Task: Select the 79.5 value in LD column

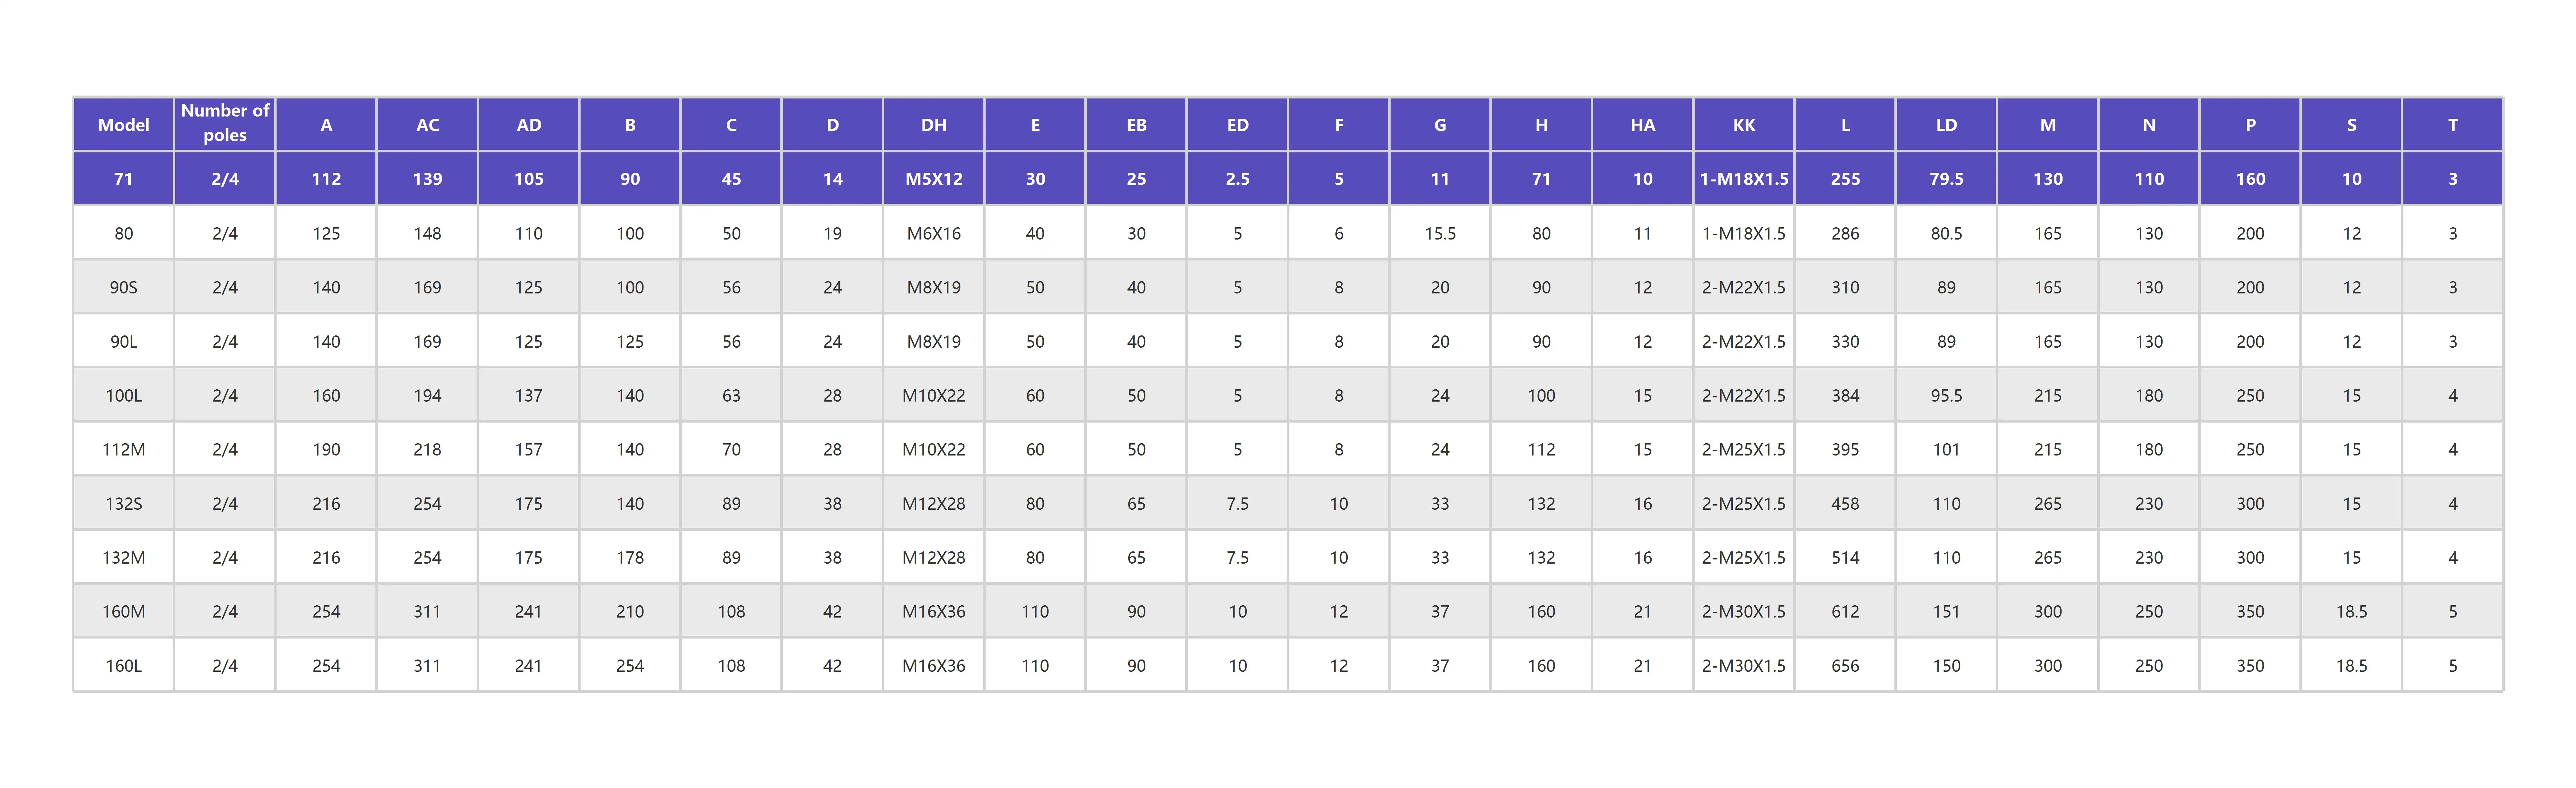Action: (1946, 179)
